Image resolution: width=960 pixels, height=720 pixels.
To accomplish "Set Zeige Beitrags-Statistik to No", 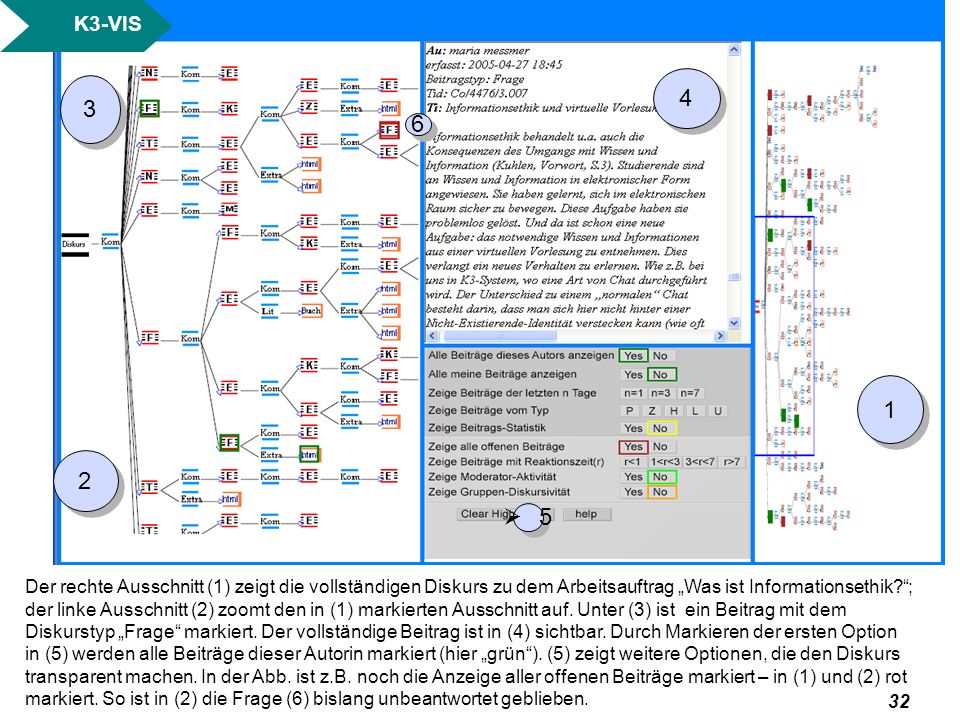I will tap(661, 428).
